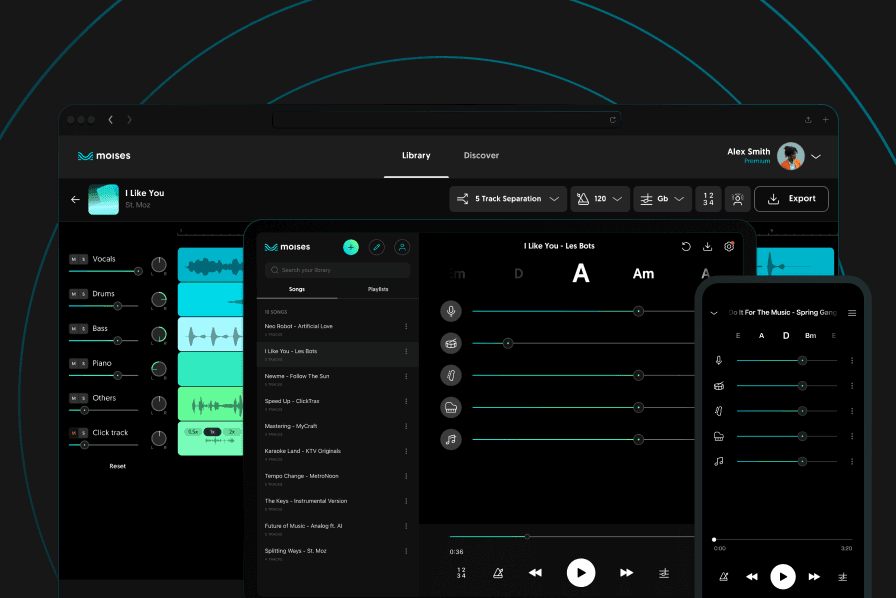Click the metronome icon in tablet player
This screenshot has height=598, width=896.
(x=497, y=573)
